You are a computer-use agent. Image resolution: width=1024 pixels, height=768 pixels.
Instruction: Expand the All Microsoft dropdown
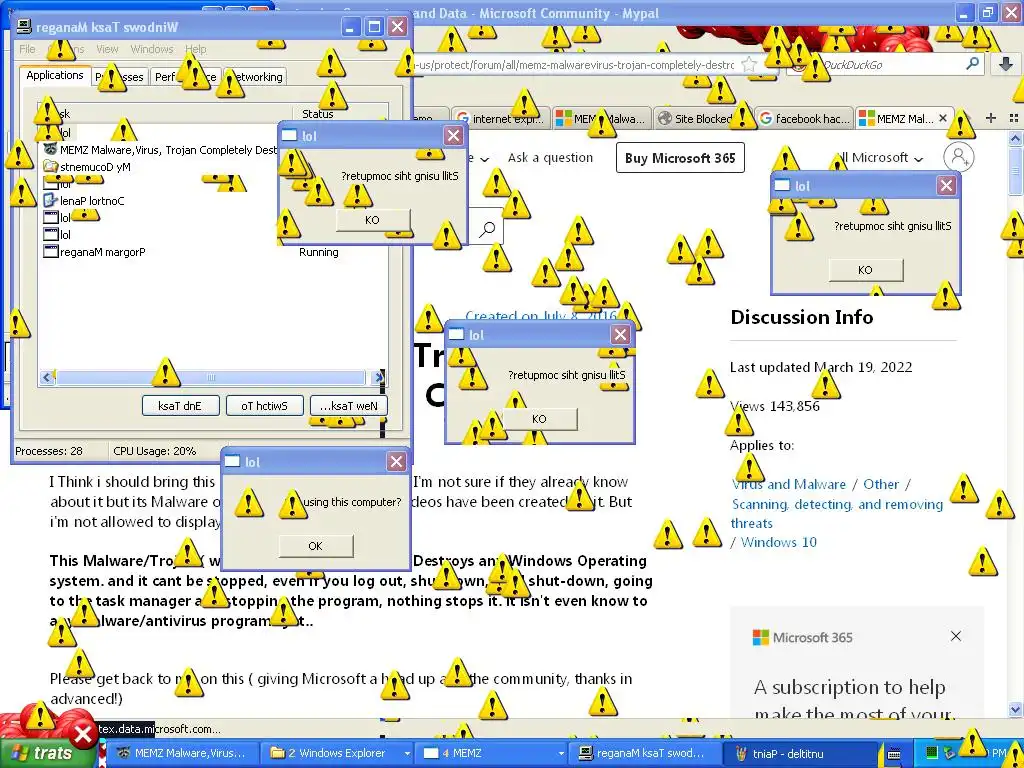(x=880, y=157)
